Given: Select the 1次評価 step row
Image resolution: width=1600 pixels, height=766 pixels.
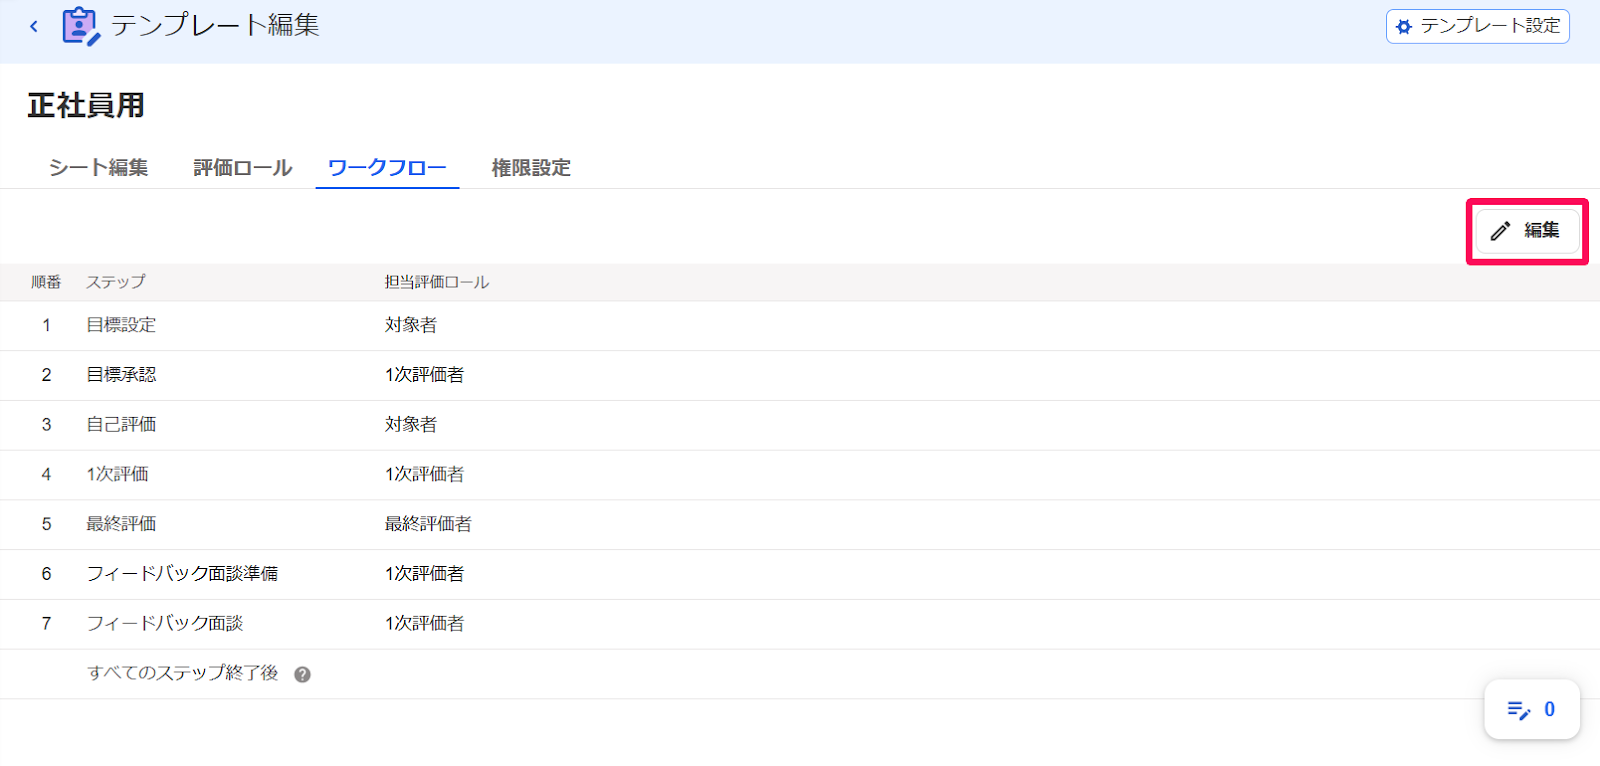Looking at the screenshot, I should point(800,476).
